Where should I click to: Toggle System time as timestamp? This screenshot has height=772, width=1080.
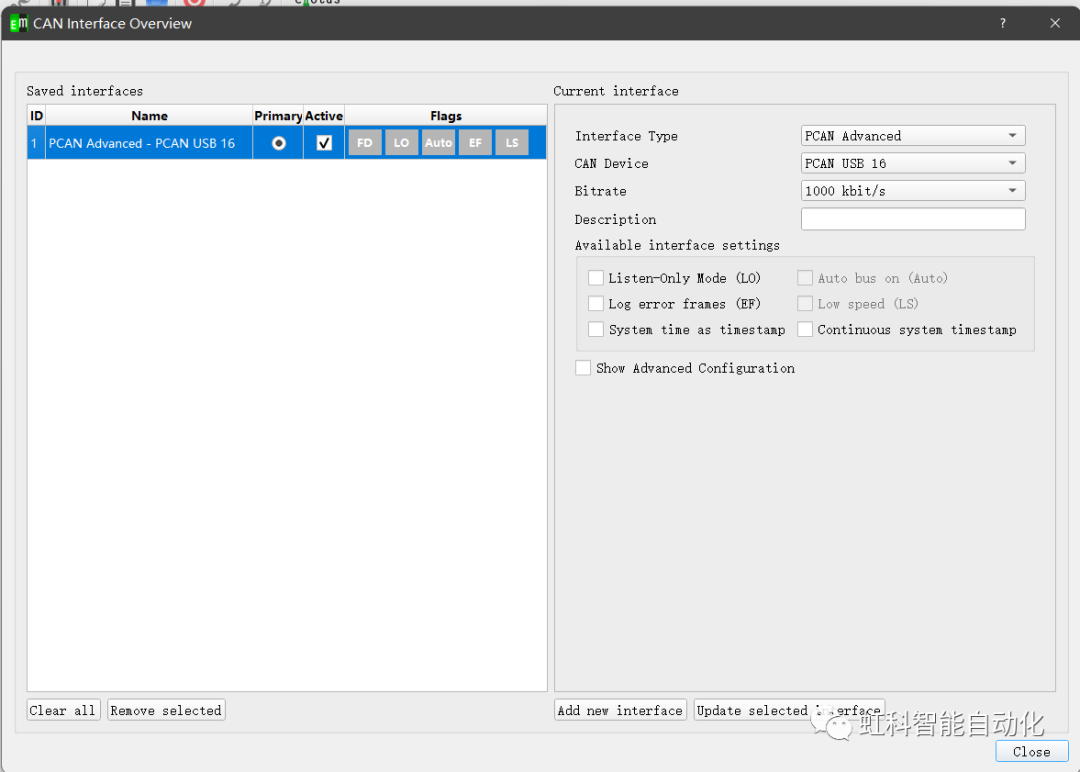pos(596,330)
